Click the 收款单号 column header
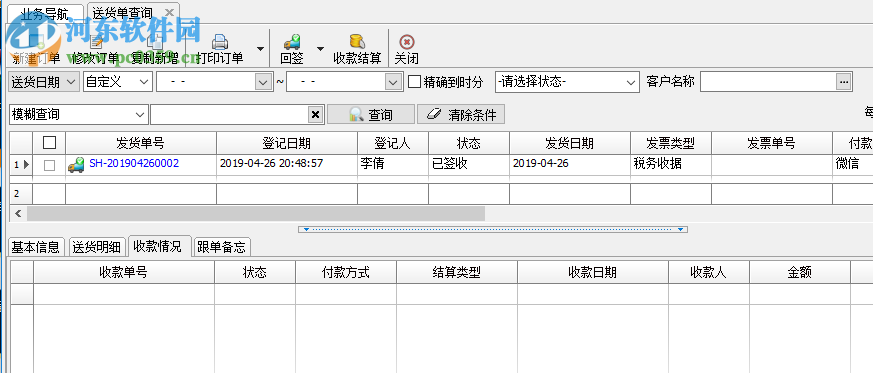This screenshot has width=873, height=373. pyautogui.click(x=124, y=272)
